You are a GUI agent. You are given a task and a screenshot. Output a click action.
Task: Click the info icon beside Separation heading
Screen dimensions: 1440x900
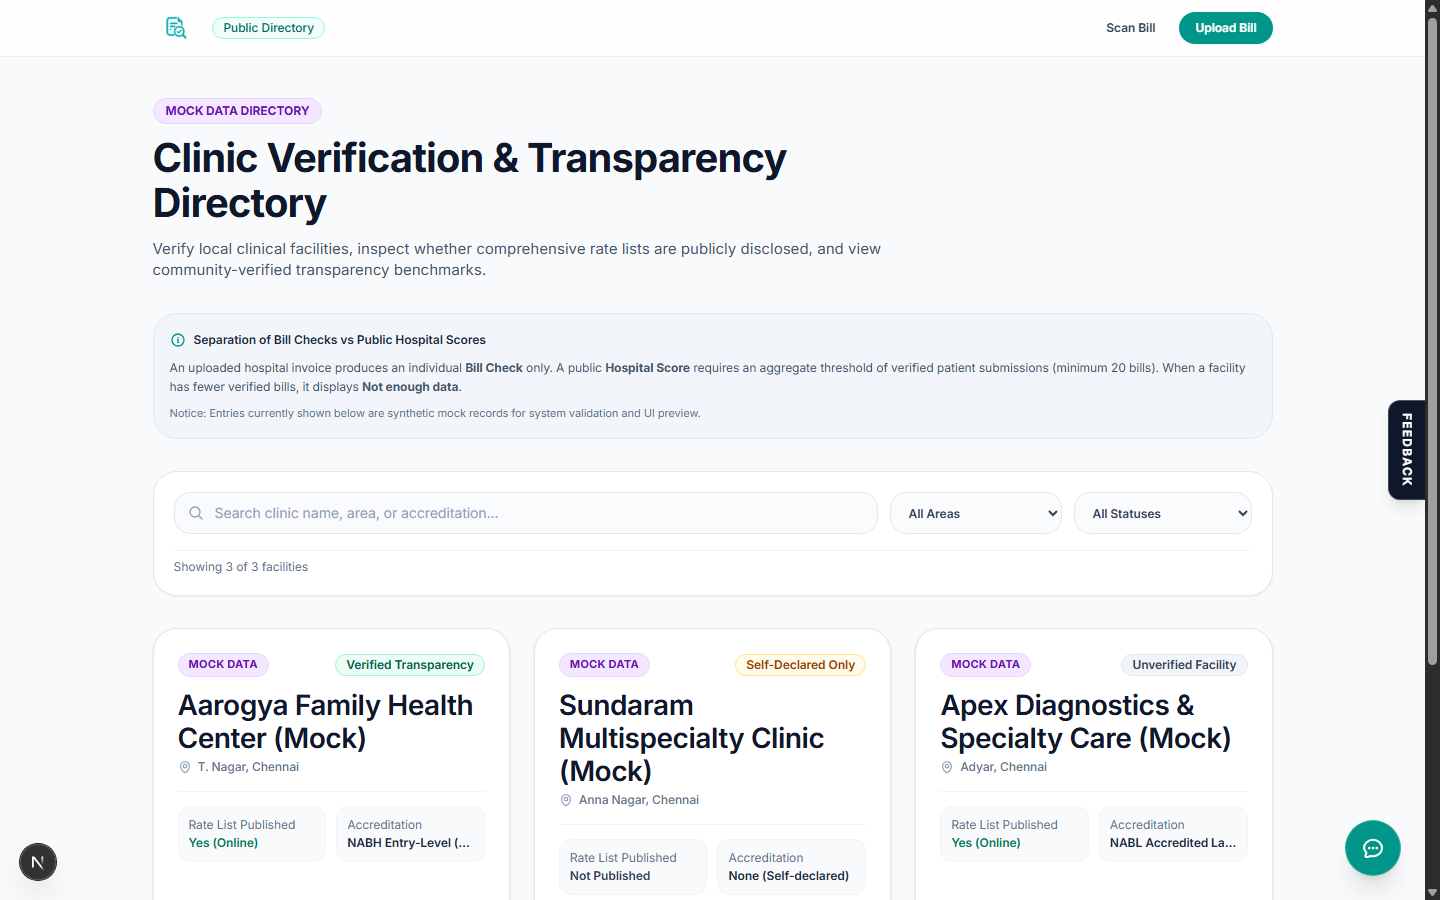(178, 340)
